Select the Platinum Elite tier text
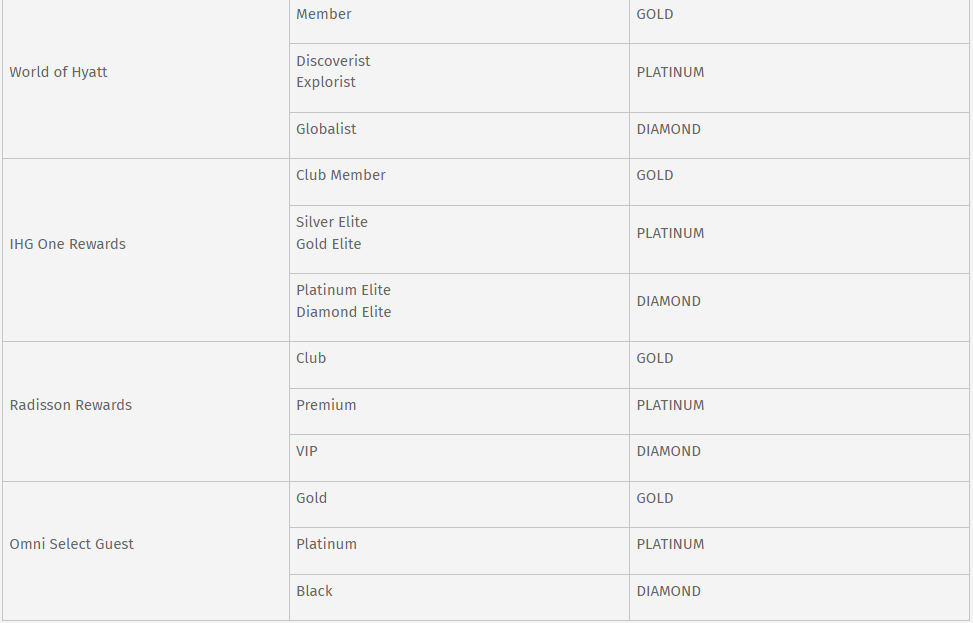This screenshot has width=973, height=623. pyautogui.click(x=343, y=290)
